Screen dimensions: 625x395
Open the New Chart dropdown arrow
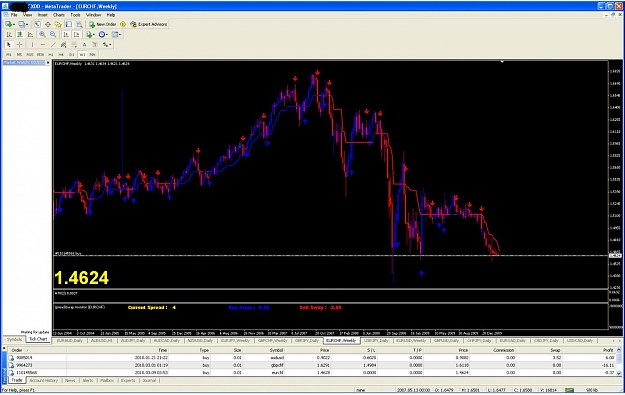[14, 25]
